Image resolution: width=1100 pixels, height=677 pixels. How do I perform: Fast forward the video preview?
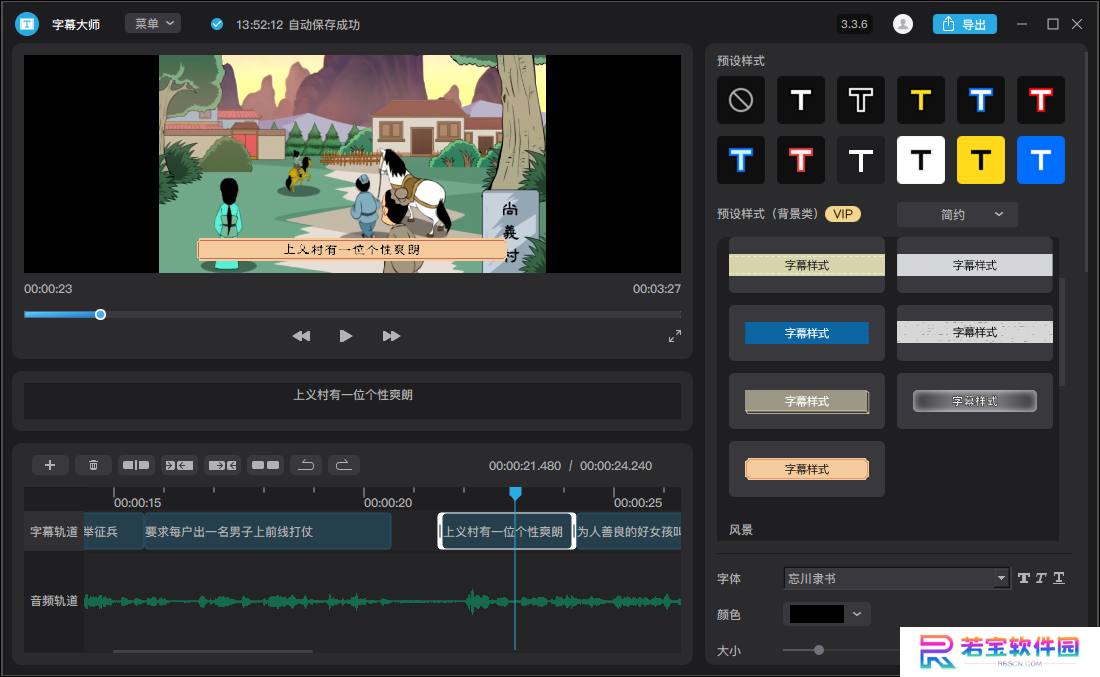(x=391, y=336)
